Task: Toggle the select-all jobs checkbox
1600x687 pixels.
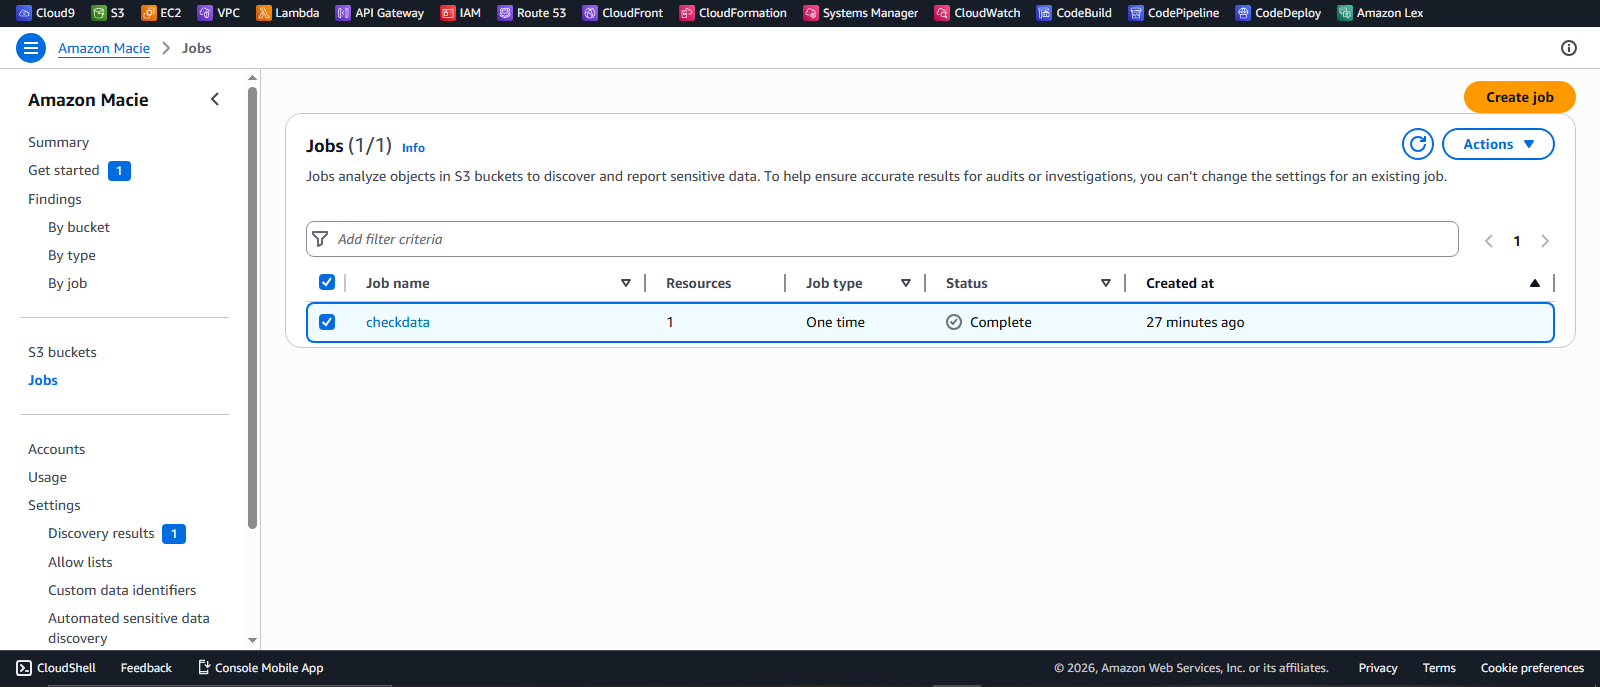Action: [327, 282]
